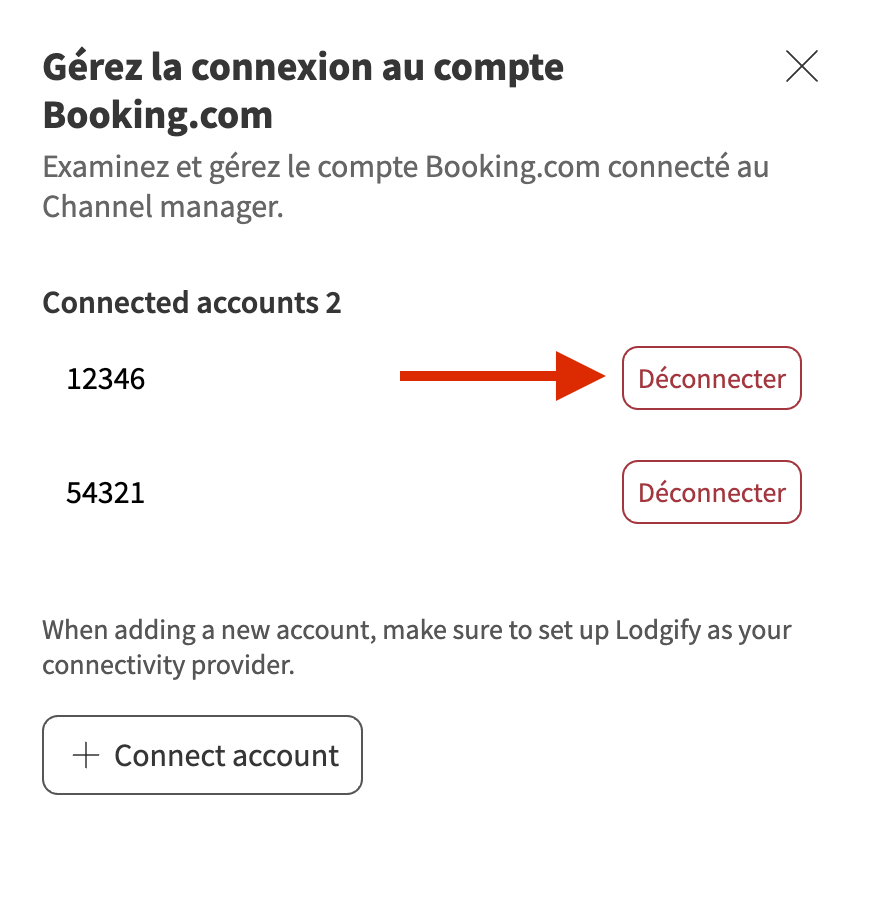874x906 pixels.
Task: Click the word "Examinez" in the description
Action: click(x=93, y=165)
